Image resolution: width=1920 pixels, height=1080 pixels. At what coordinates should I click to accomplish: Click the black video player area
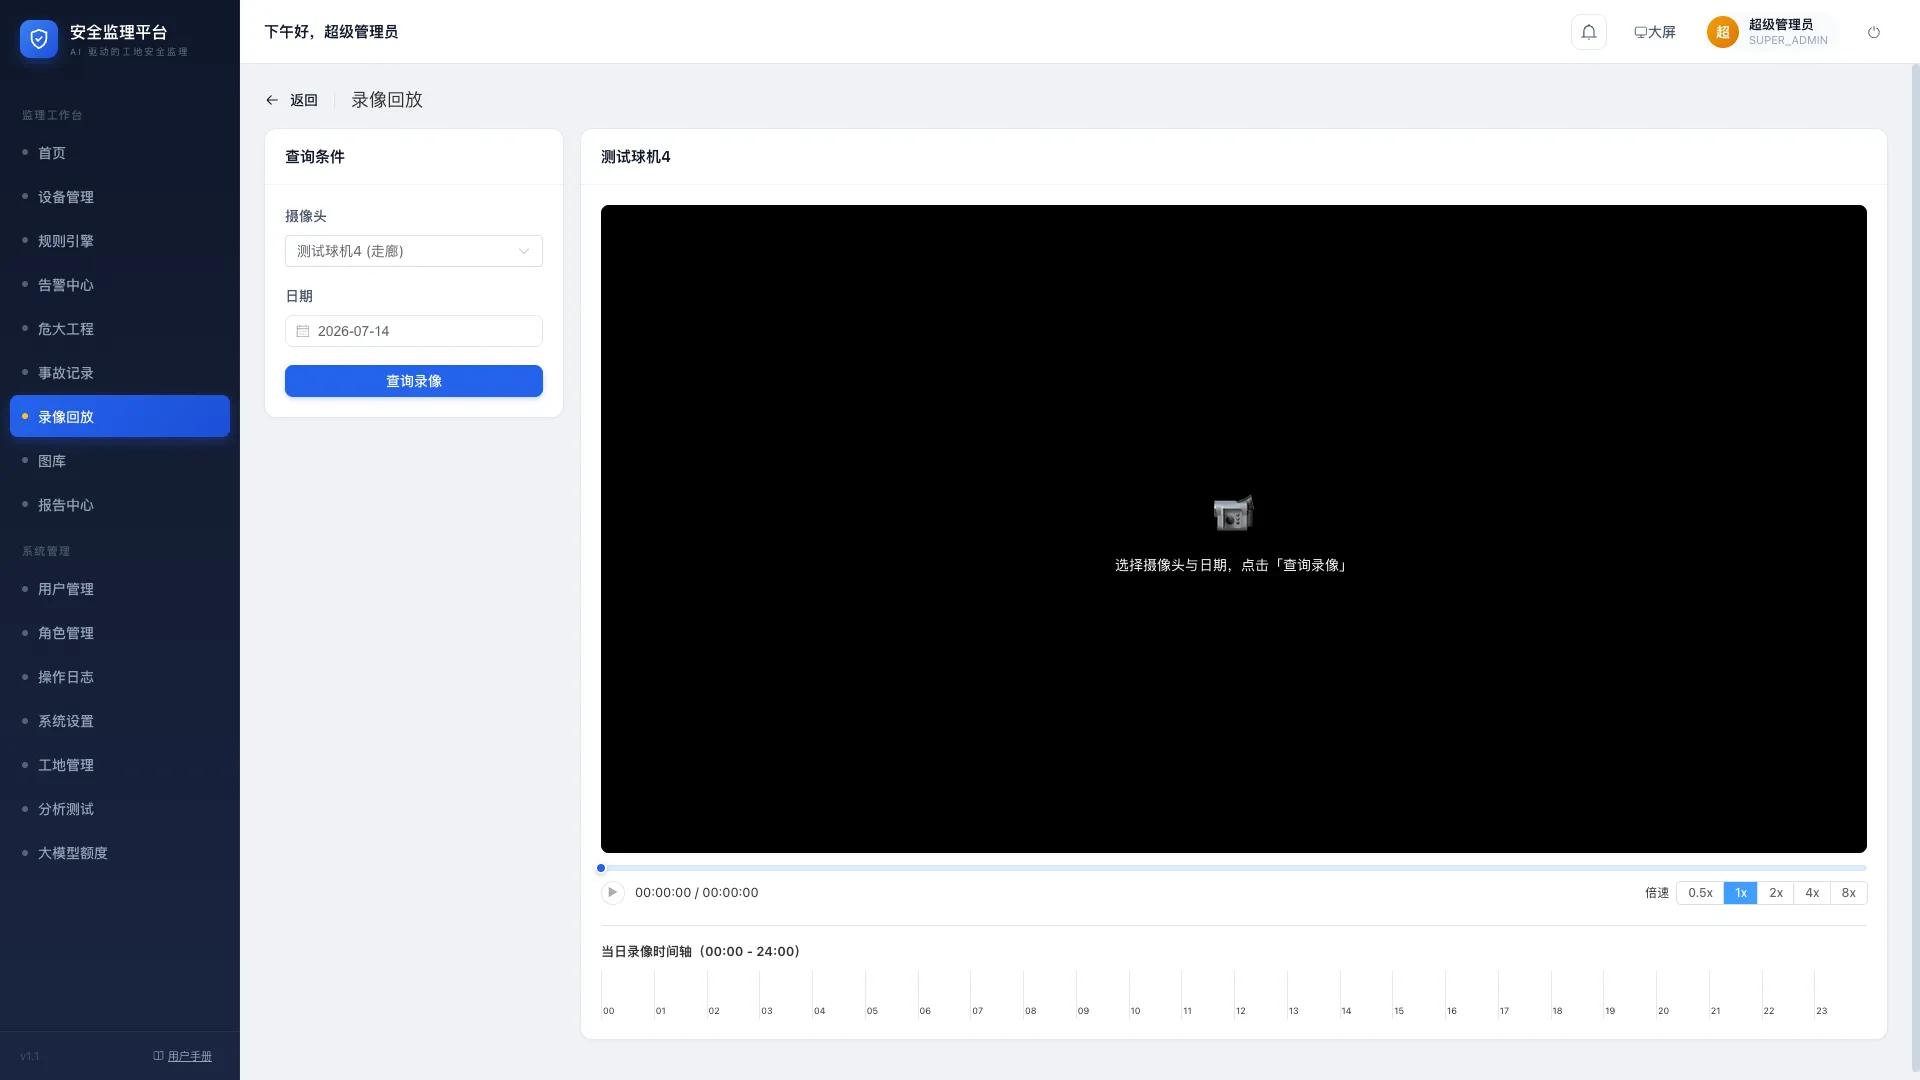[1234, 529]
